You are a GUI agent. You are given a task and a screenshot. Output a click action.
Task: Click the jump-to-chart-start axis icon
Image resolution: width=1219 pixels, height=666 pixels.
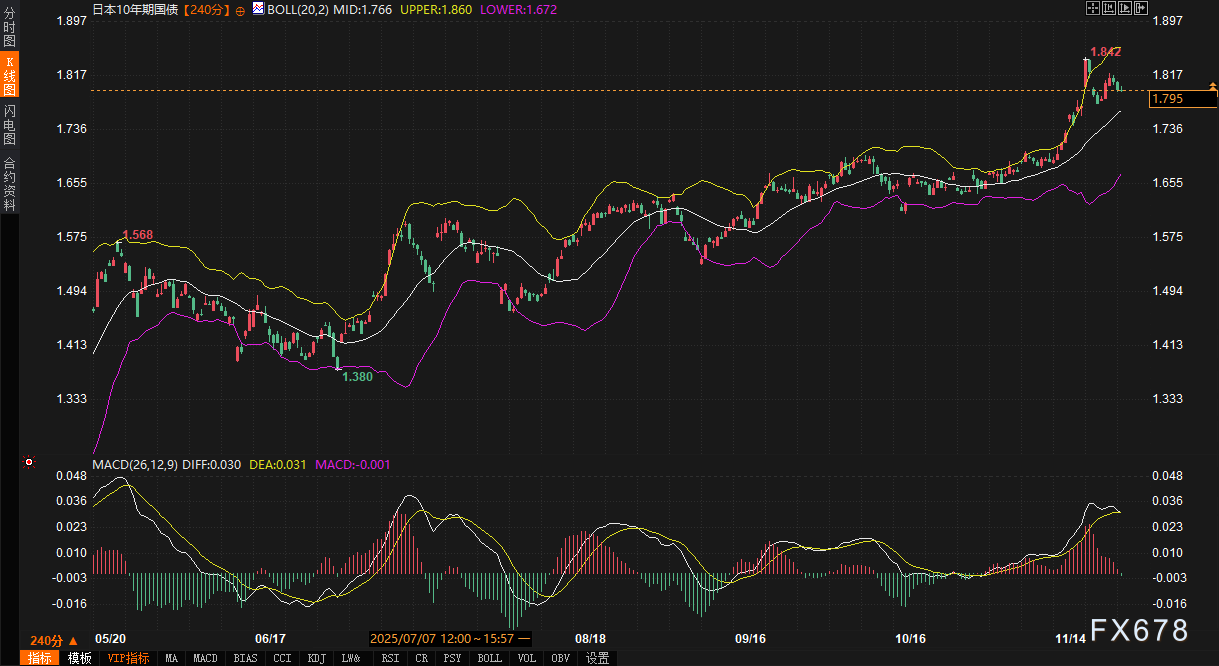(x=1108, y=8)
